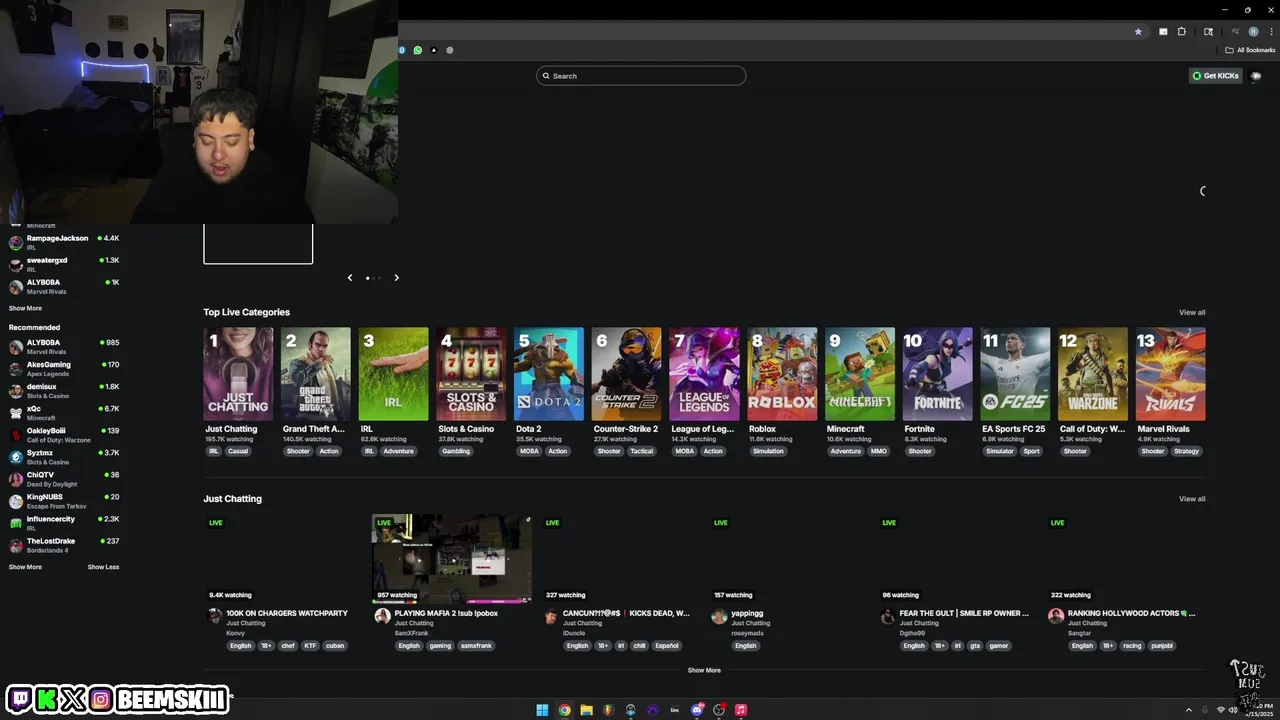The image size is (1280, 720).
Task: Open TheLostDrake channel in Recommended
Action: click(64, 545)
